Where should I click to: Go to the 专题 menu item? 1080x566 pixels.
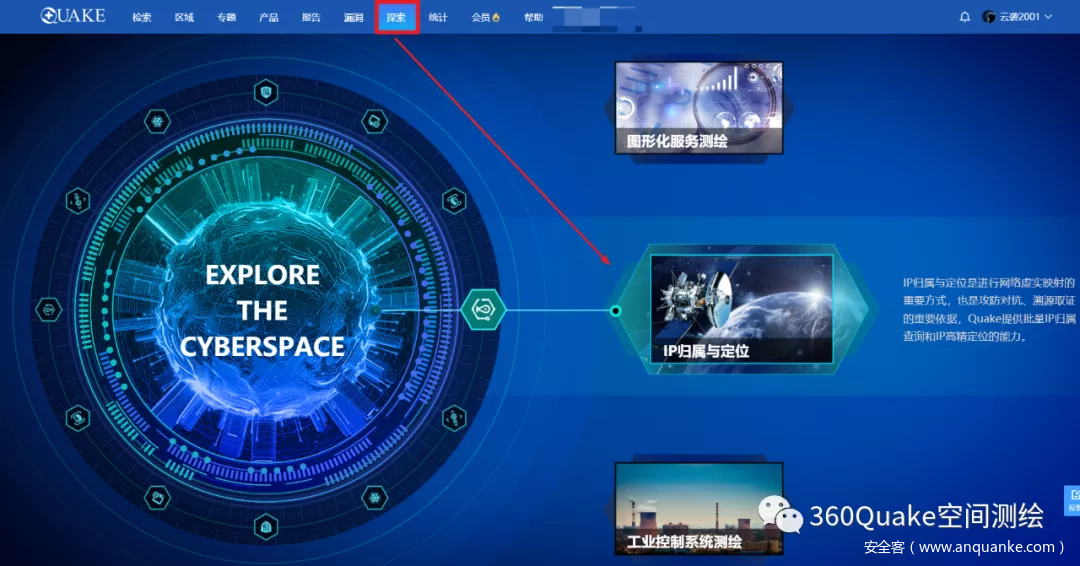click(226, 18)
